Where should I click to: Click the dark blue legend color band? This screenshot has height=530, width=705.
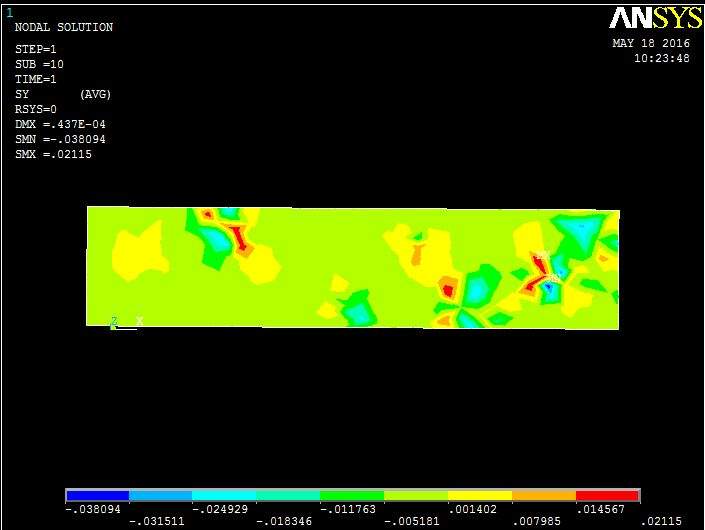pyautogui.click(x=98, y=495)
